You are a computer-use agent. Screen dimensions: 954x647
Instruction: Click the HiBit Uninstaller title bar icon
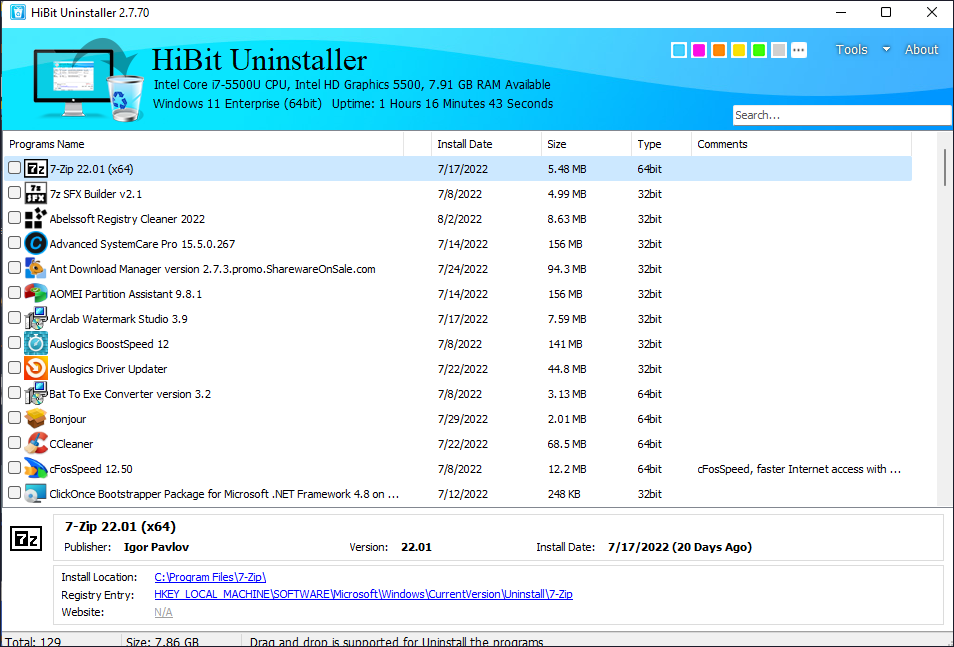[18, 12]
